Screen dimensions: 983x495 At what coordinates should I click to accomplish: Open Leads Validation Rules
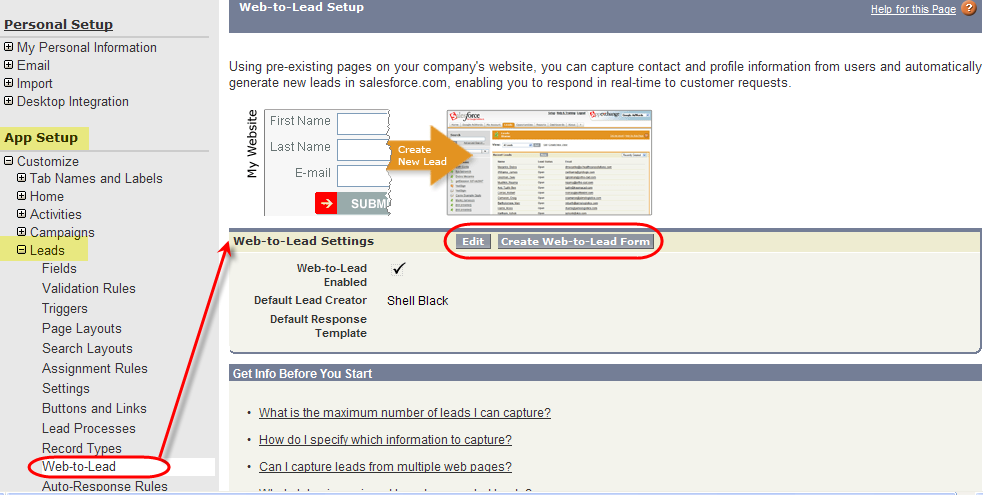(x=89, y=288)
